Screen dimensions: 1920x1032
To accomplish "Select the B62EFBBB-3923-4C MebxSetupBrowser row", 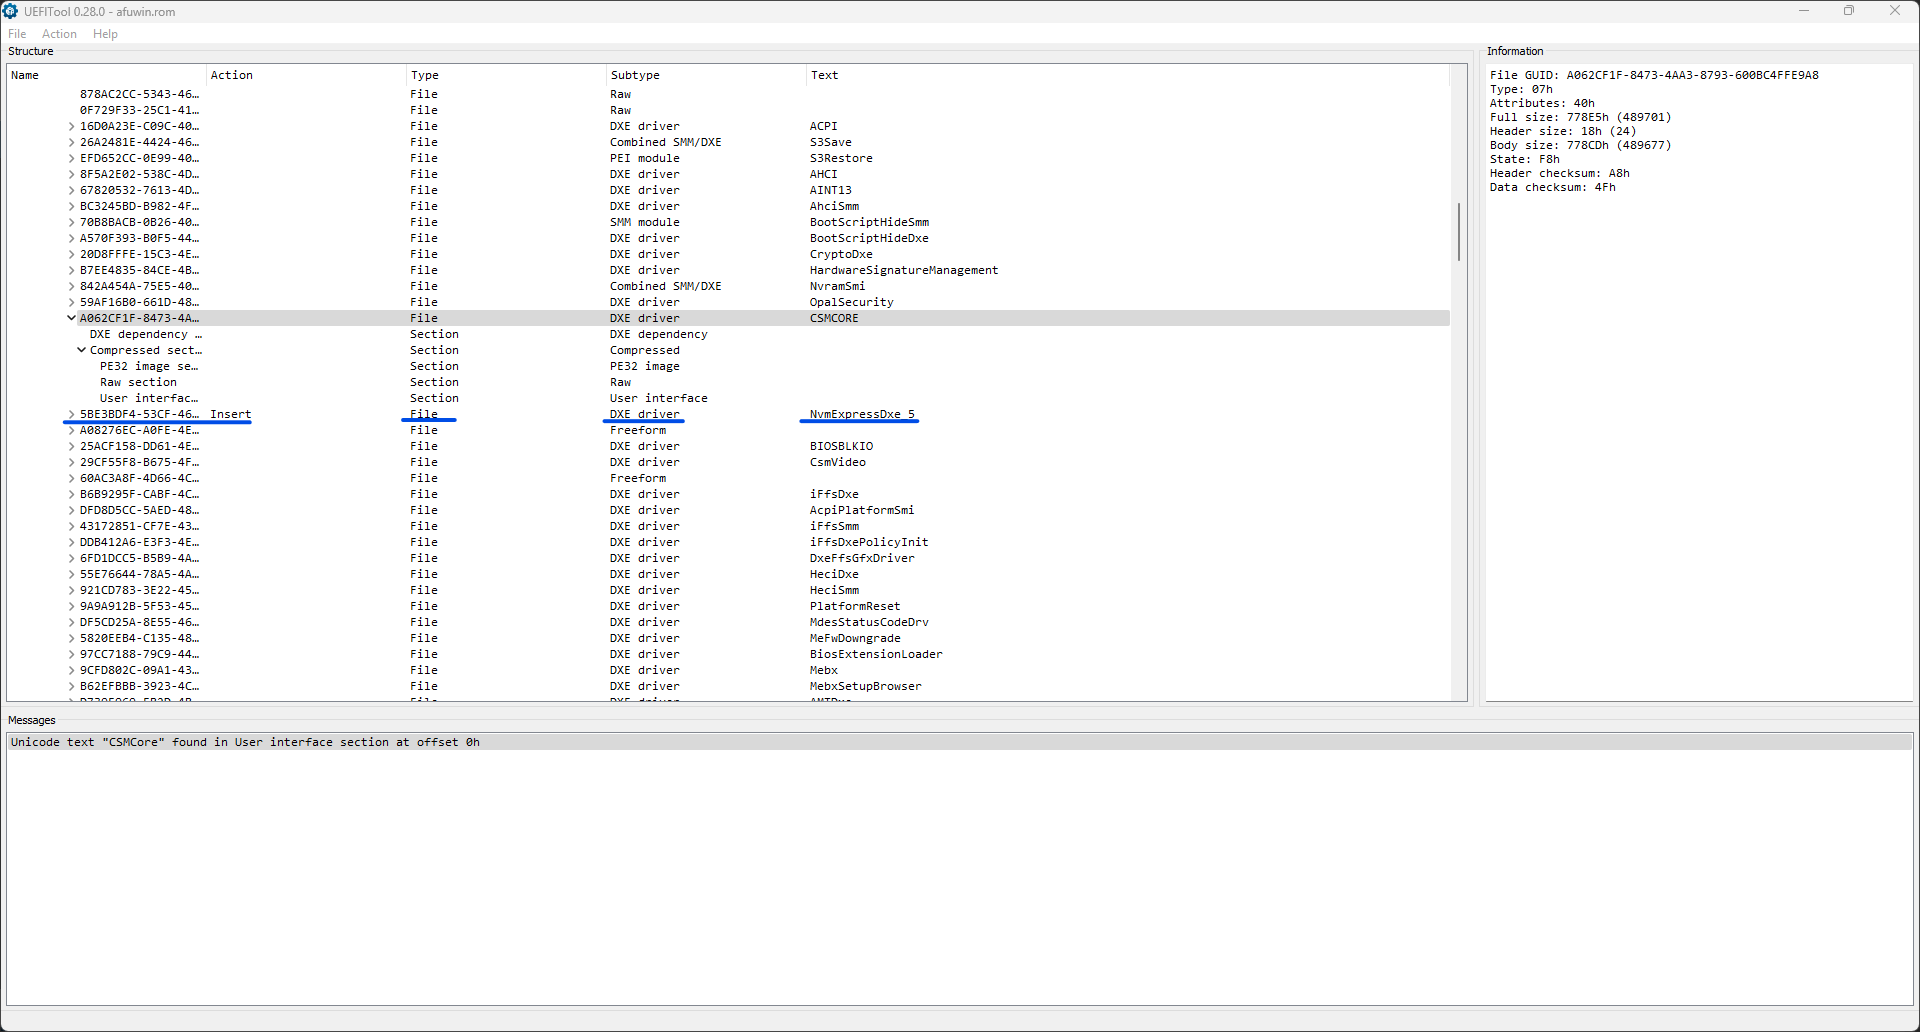I will [728, 686].
